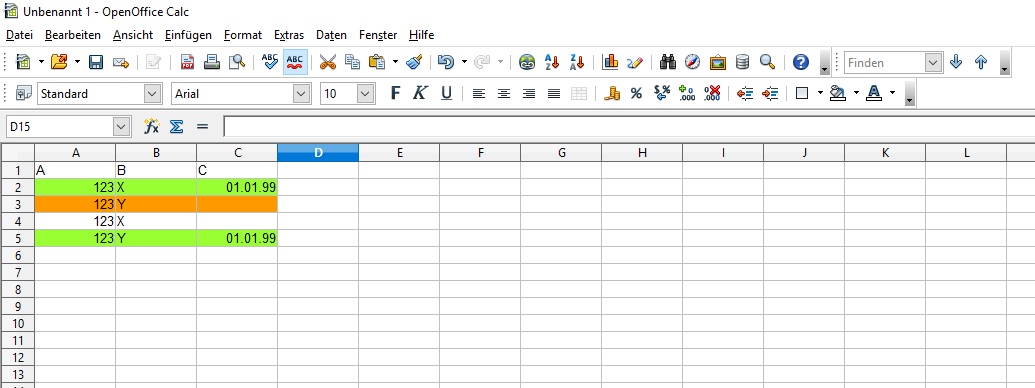Insert a chart
Image resolution: width=1035 pixels, height=388 pixels.
coord(611,62)
